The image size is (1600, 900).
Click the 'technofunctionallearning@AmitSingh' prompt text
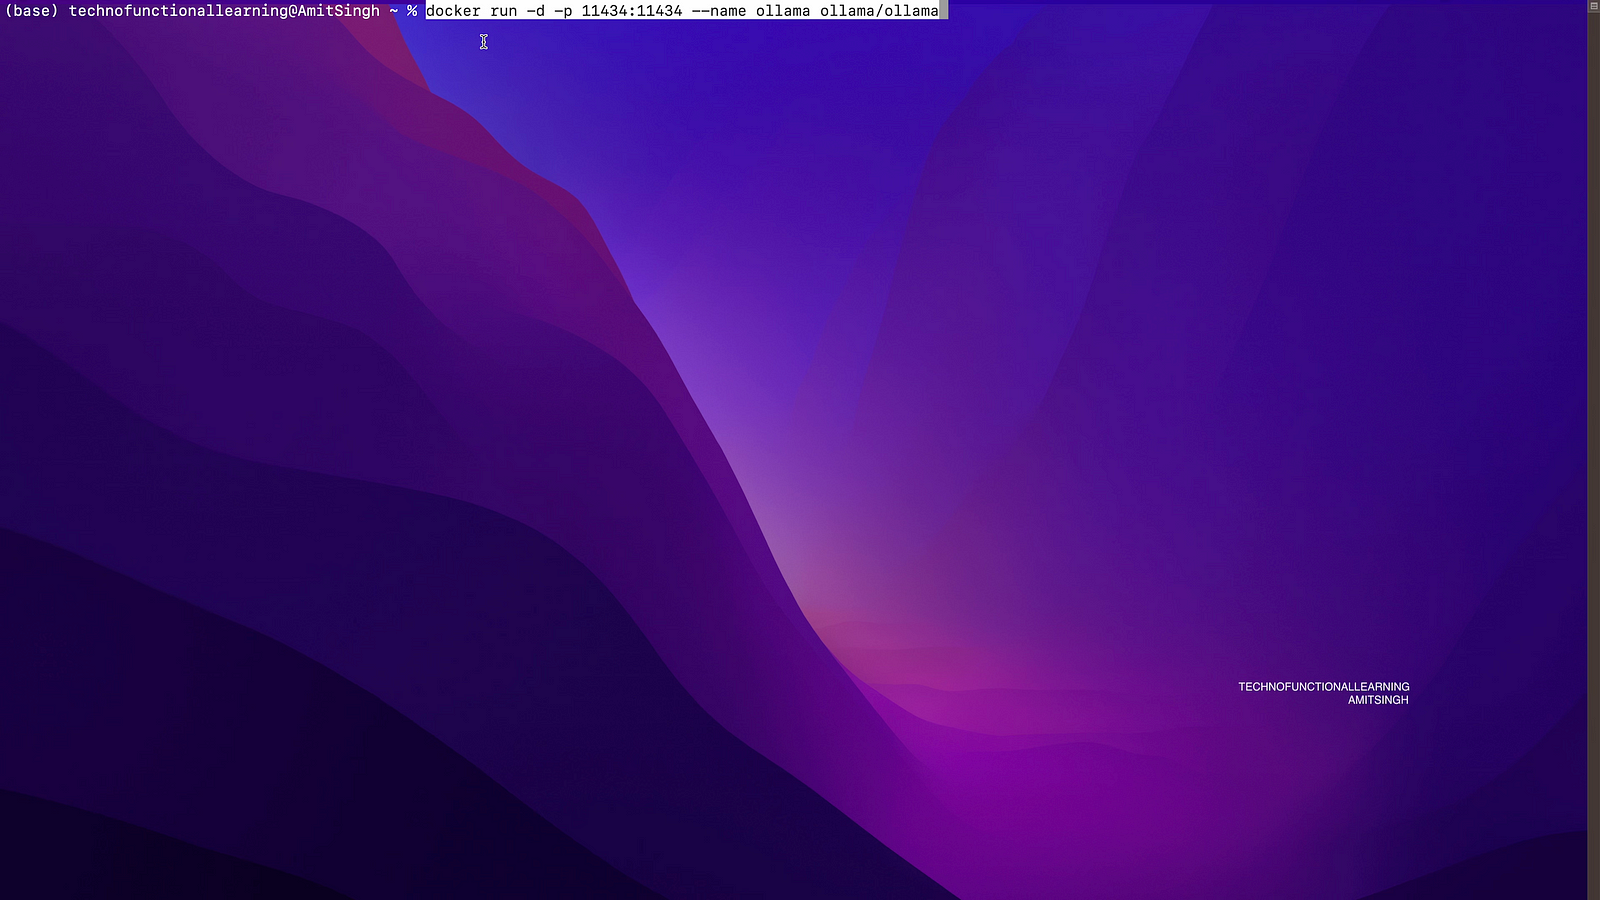pos(224,11)
